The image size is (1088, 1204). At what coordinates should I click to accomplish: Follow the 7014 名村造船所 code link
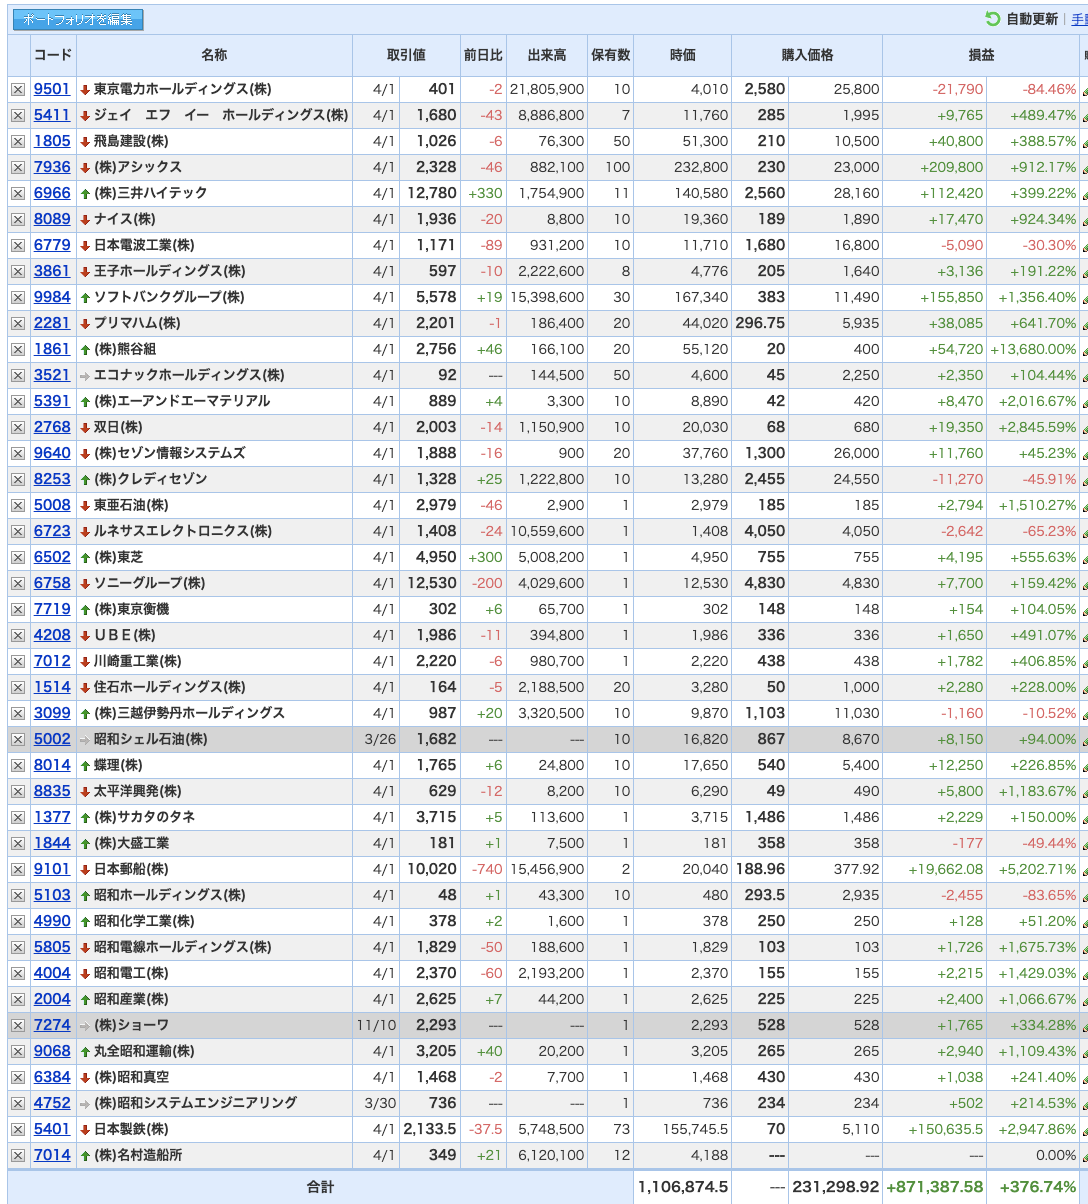(x=52, y=1155)
